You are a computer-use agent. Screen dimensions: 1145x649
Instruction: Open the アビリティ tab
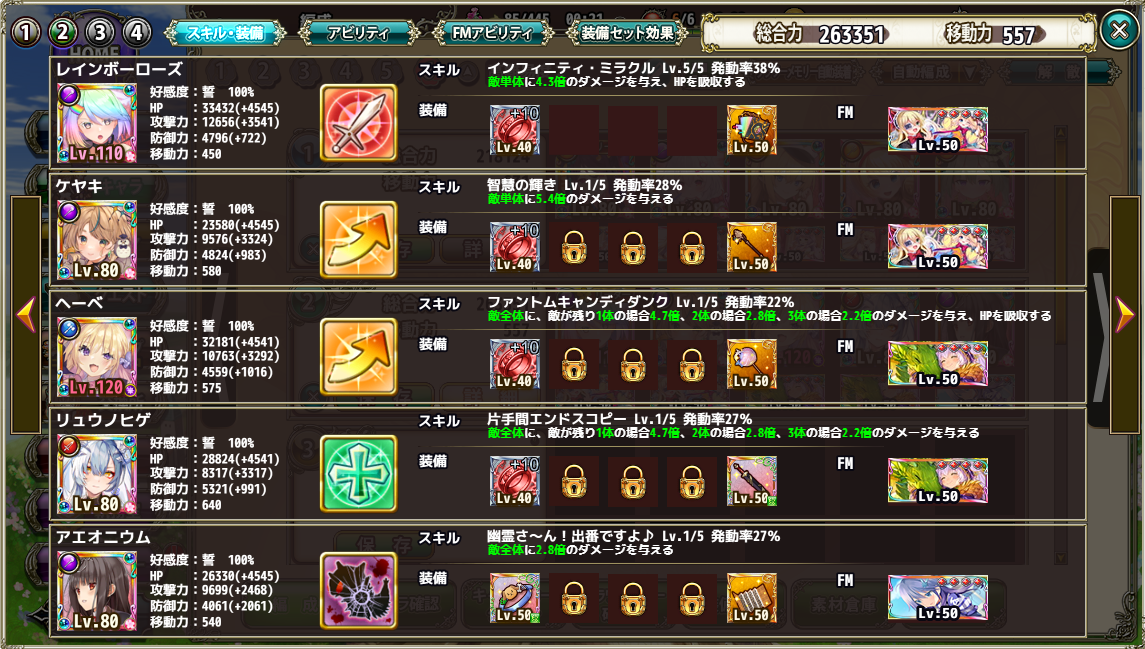358,32
